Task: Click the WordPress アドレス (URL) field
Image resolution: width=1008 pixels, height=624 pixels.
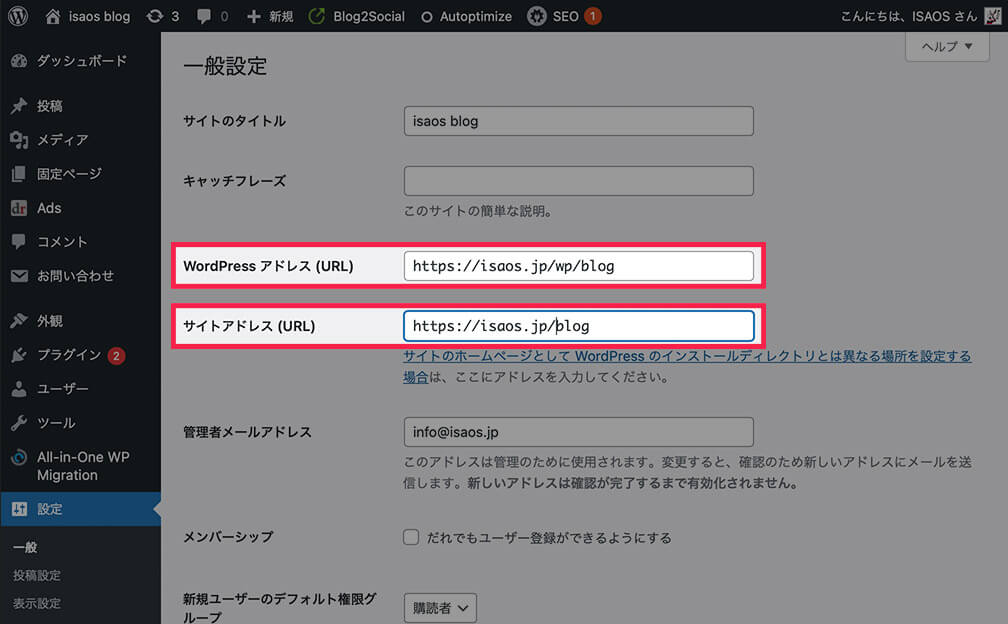Action: coord(579,265)
